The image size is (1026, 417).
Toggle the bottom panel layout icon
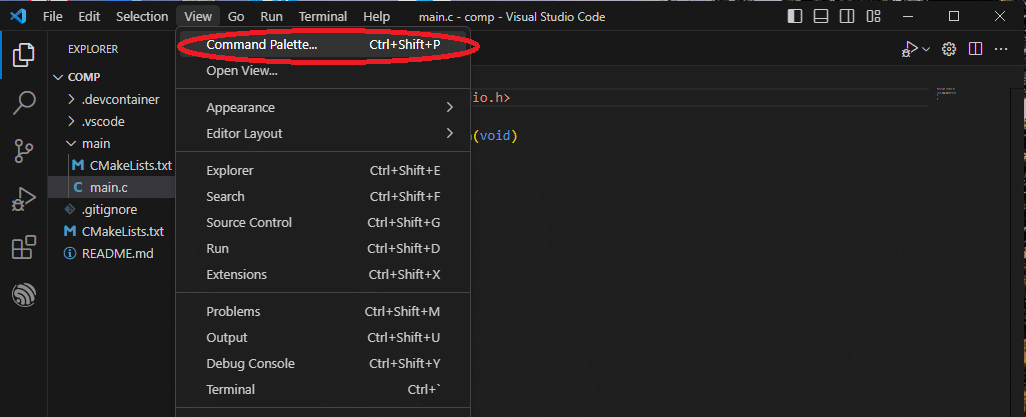tap(821, 16)
